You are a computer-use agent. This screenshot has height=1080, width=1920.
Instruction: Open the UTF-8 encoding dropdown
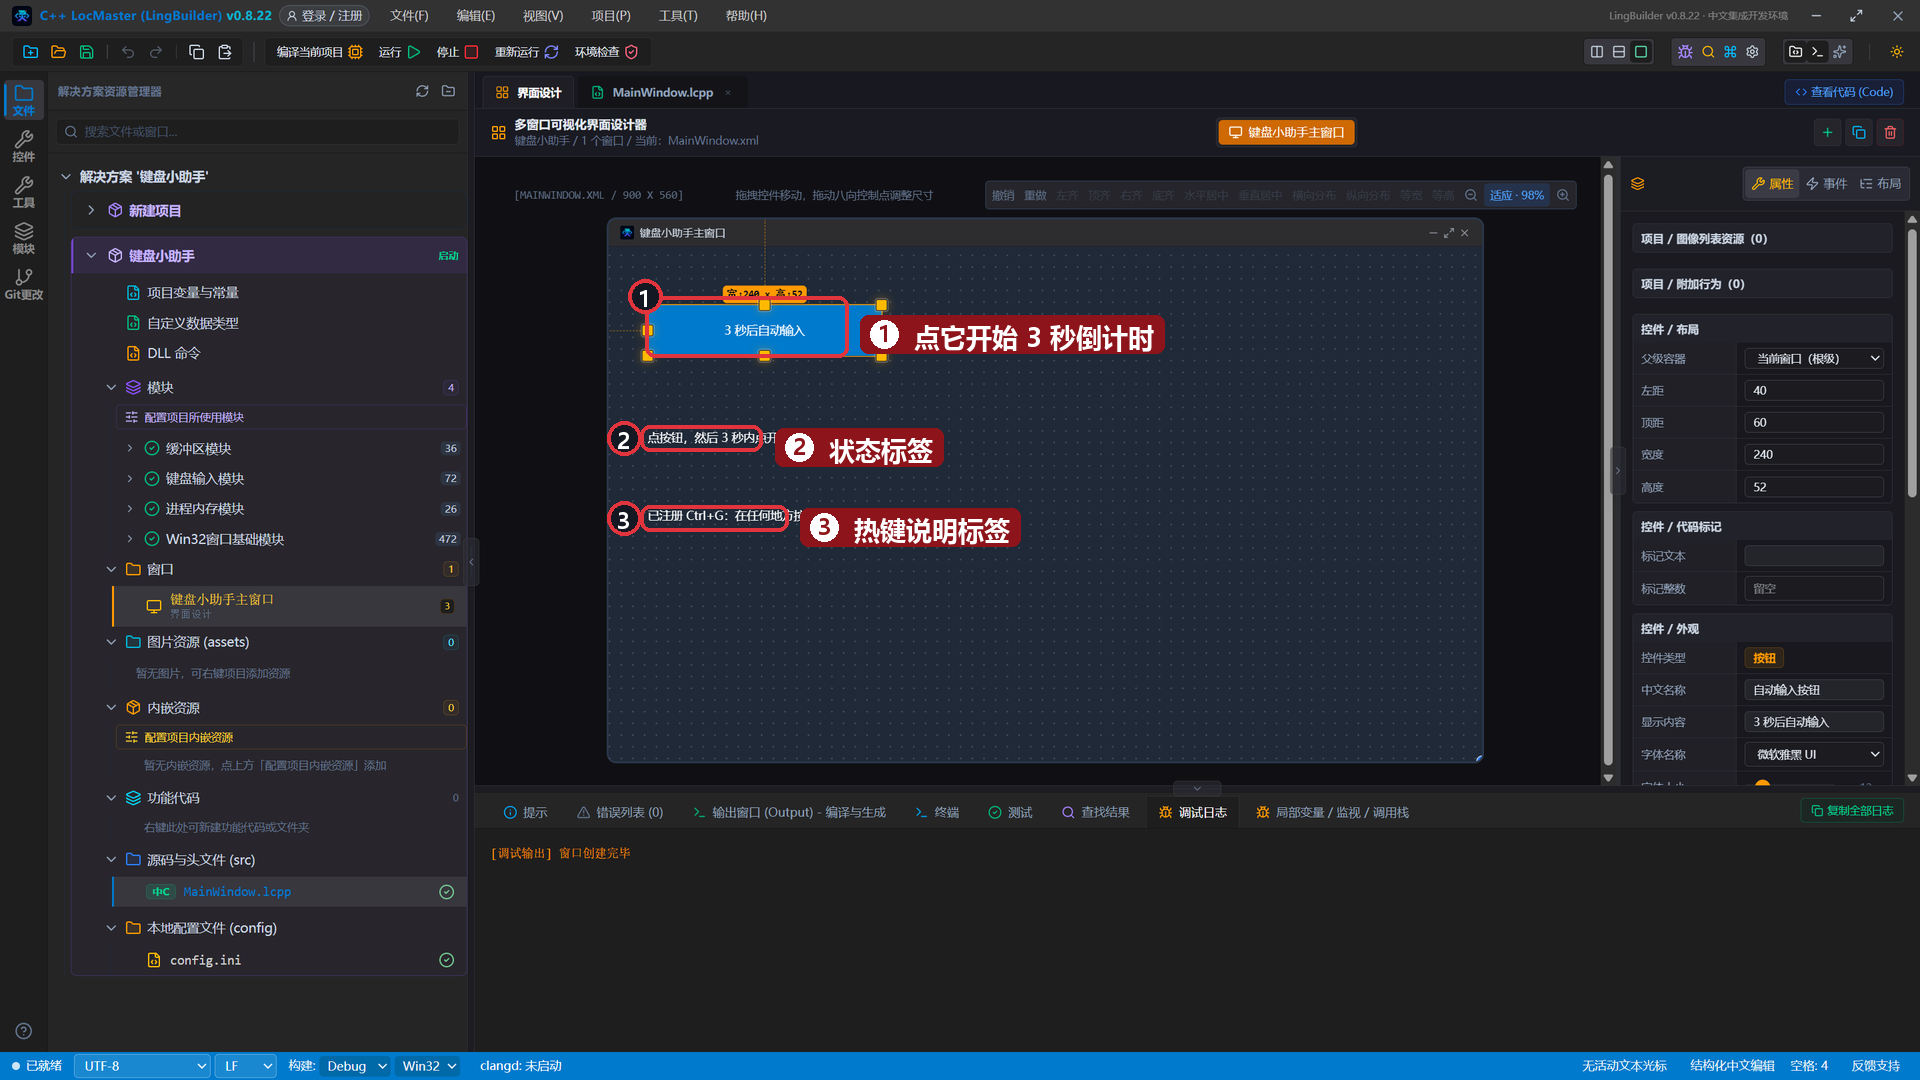pyautogui.click(x=142, y=1066)
